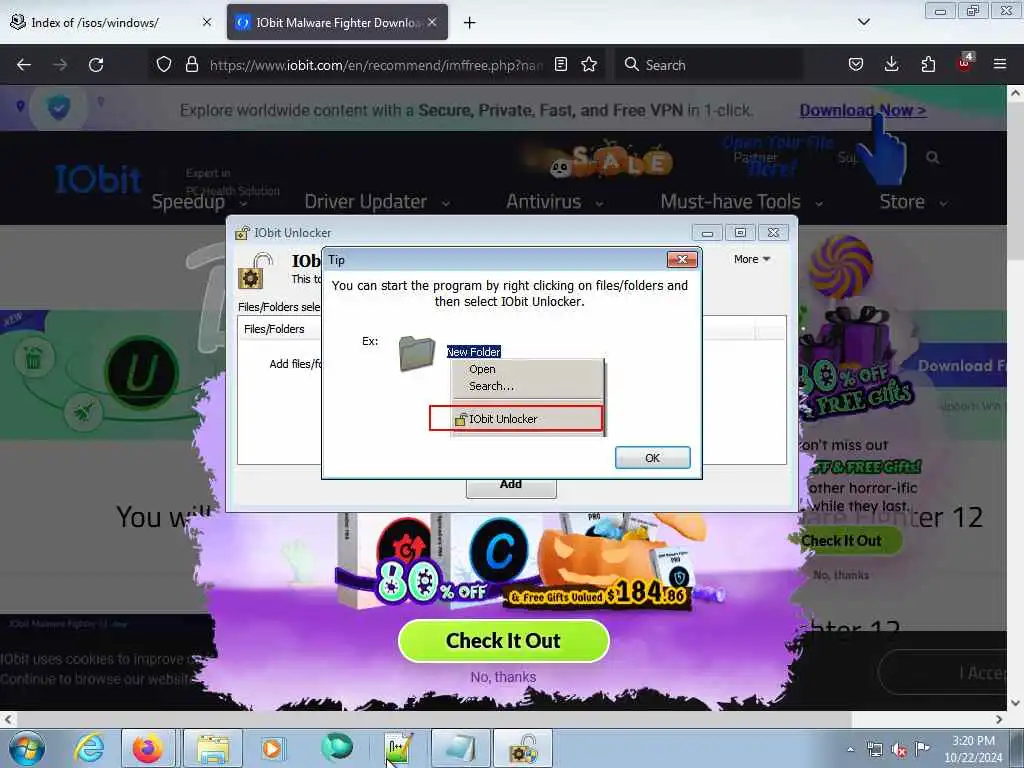Viewport: 1024px width, 768px height.
Task: Click the green teal orb taskbar icon
Action: pos(337,747)
